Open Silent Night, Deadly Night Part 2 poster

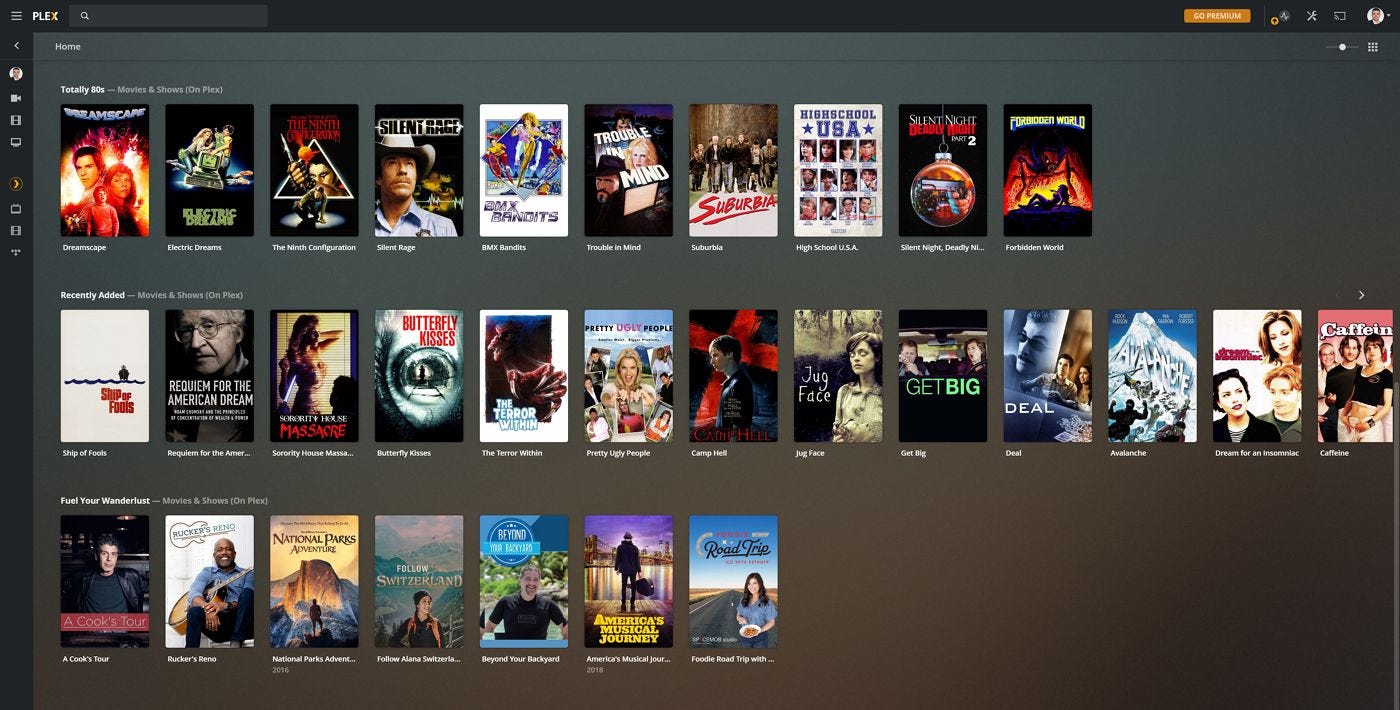coord(943,170)
